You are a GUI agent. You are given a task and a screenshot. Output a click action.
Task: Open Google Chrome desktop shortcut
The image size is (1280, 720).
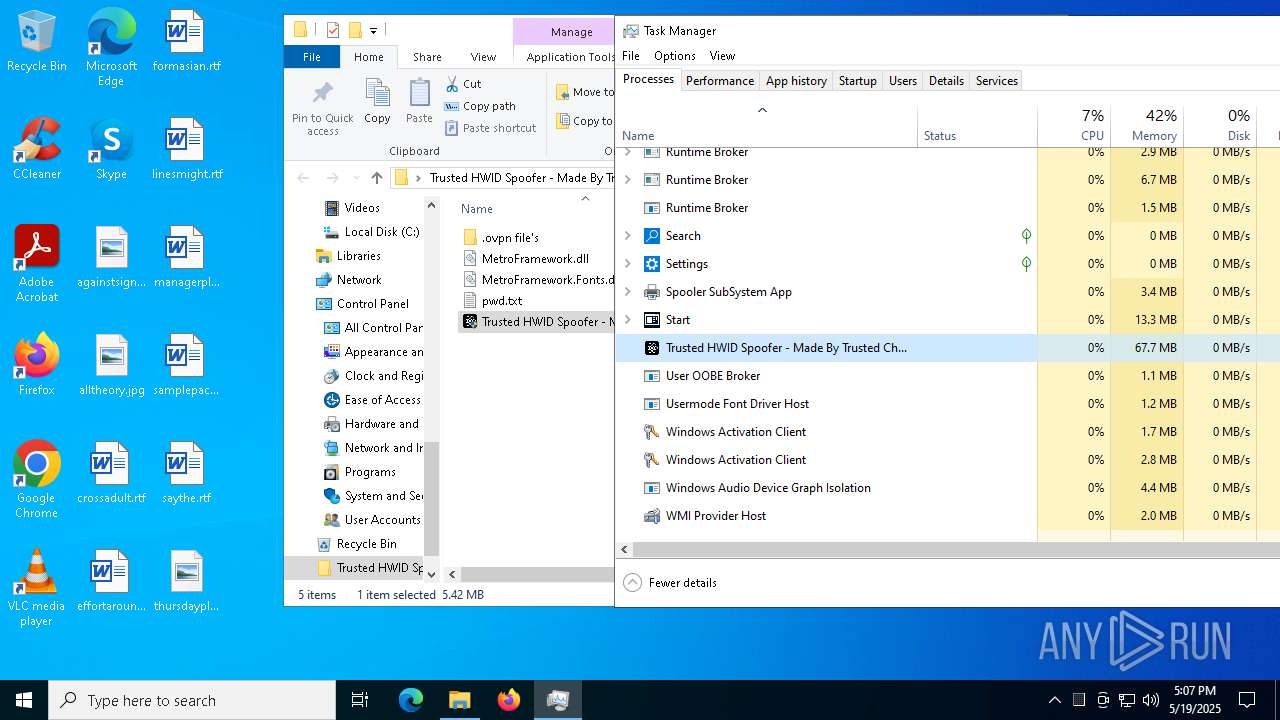(x=37, y=480)
